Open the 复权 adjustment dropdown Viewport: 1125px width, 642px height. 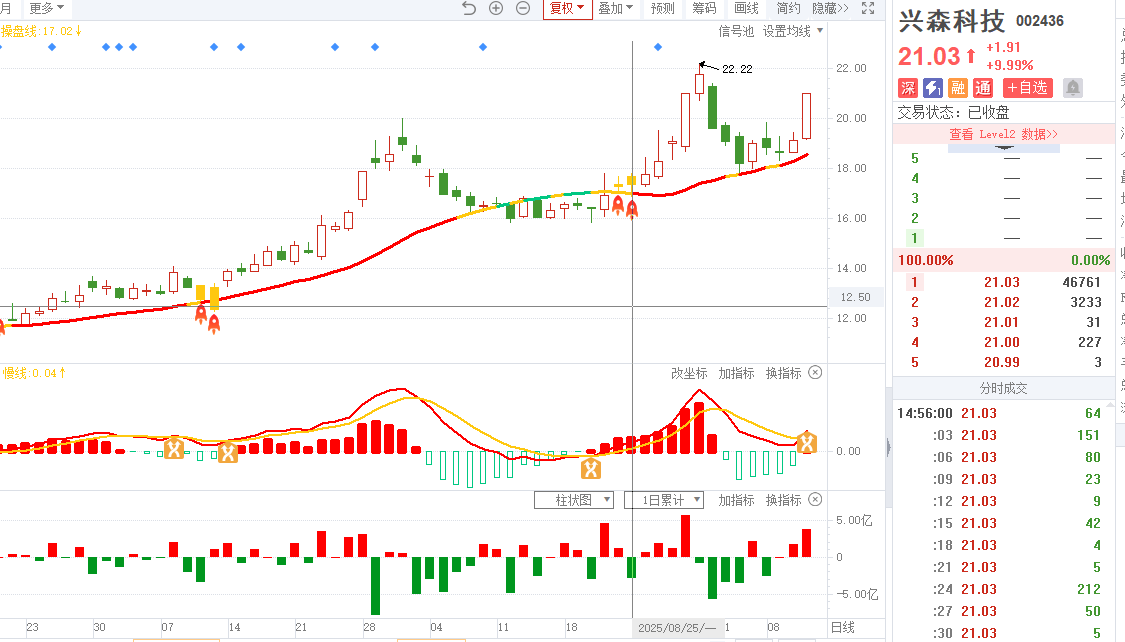pyautogui.click(x=567, y=9)
